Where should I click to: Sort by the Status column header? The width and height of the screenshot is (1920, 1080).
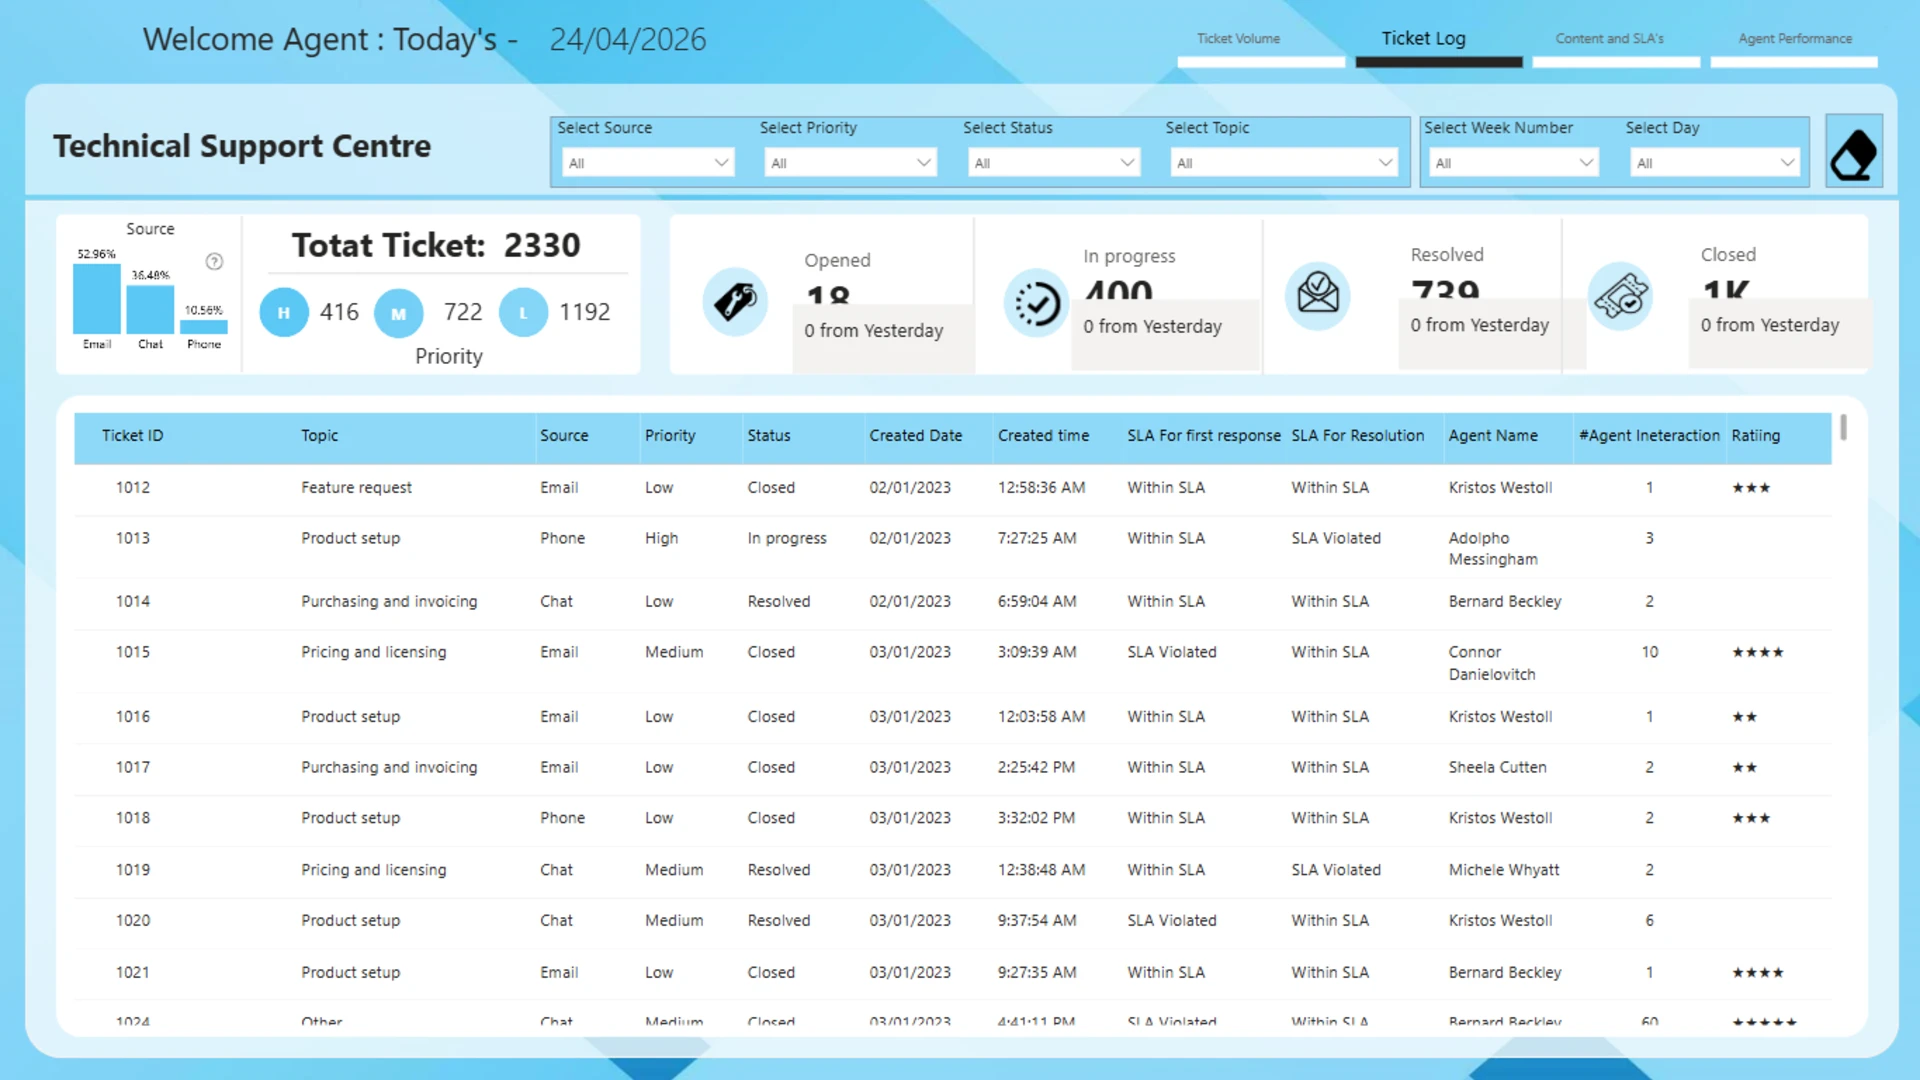[x=768, y=436]
